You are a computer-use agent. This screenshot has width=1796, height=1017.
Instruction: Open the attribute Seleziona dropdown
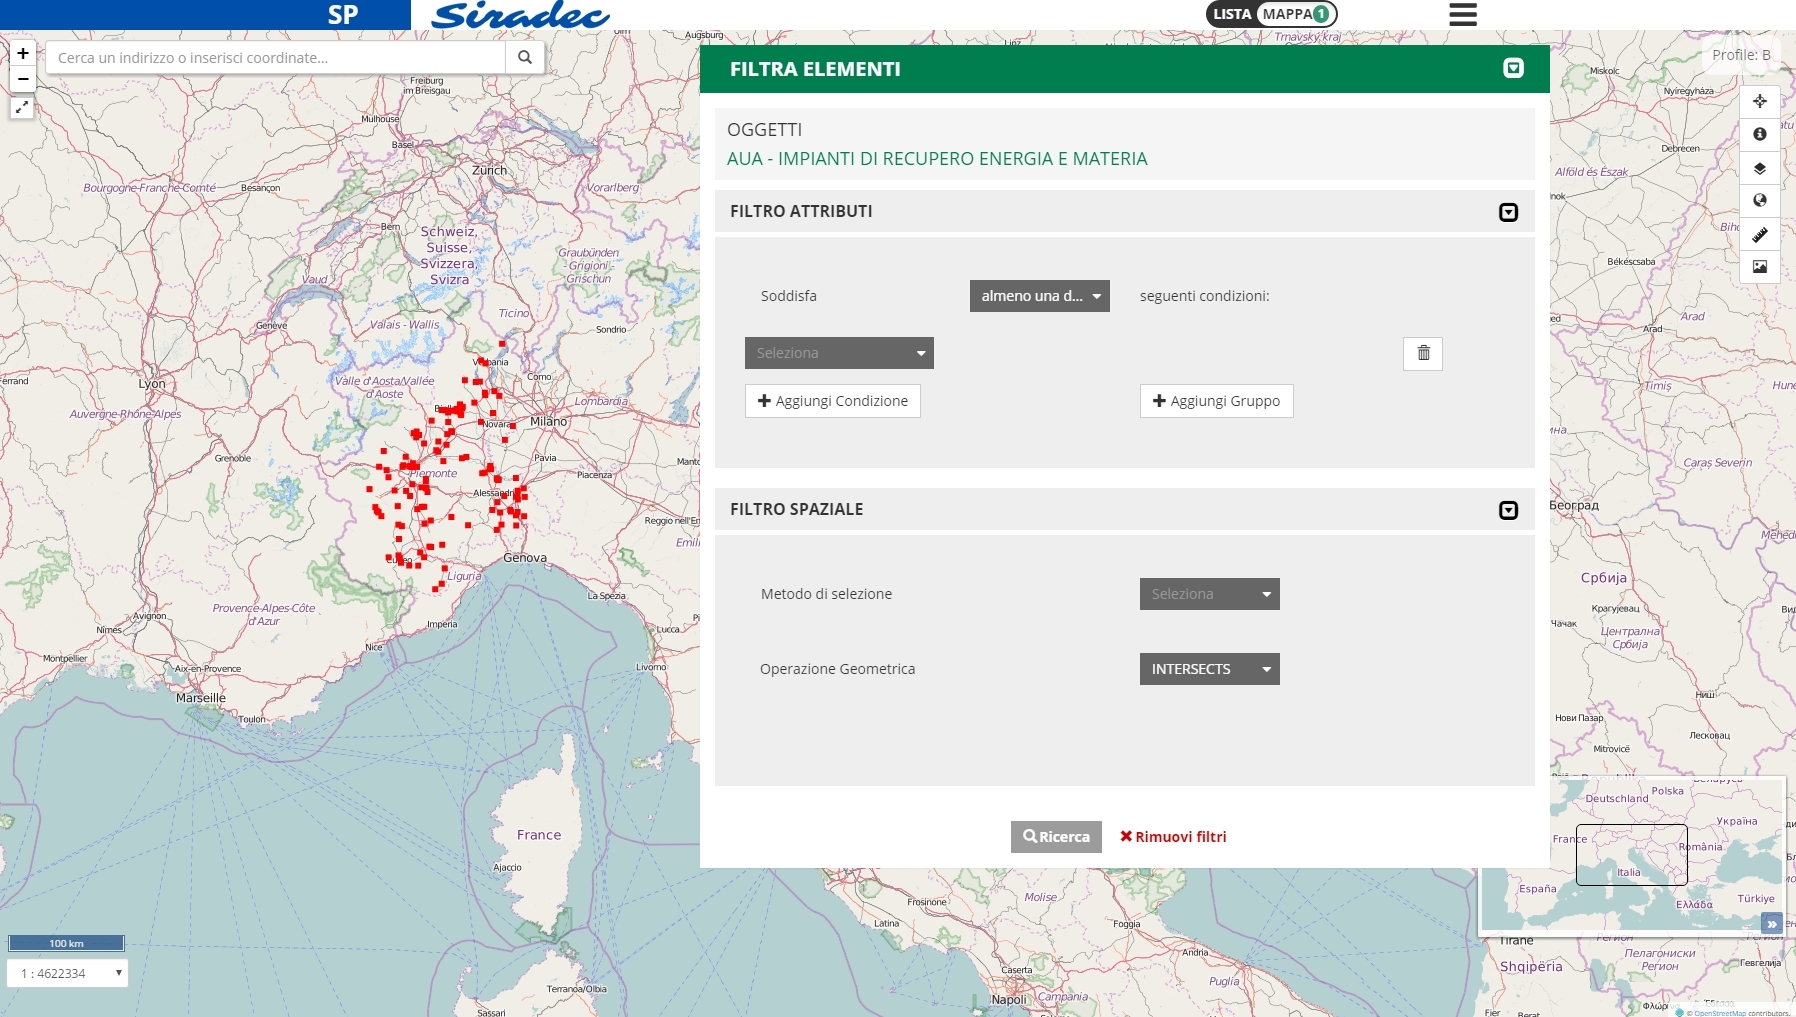(839, 353)
